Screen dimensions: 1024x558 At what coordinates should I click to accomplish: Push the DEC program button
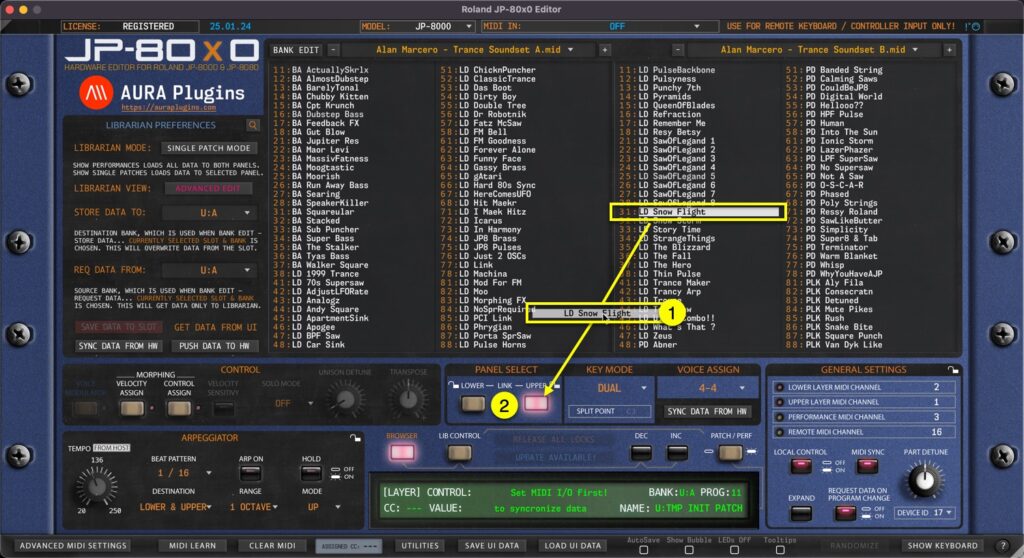[x=641, y=452]
